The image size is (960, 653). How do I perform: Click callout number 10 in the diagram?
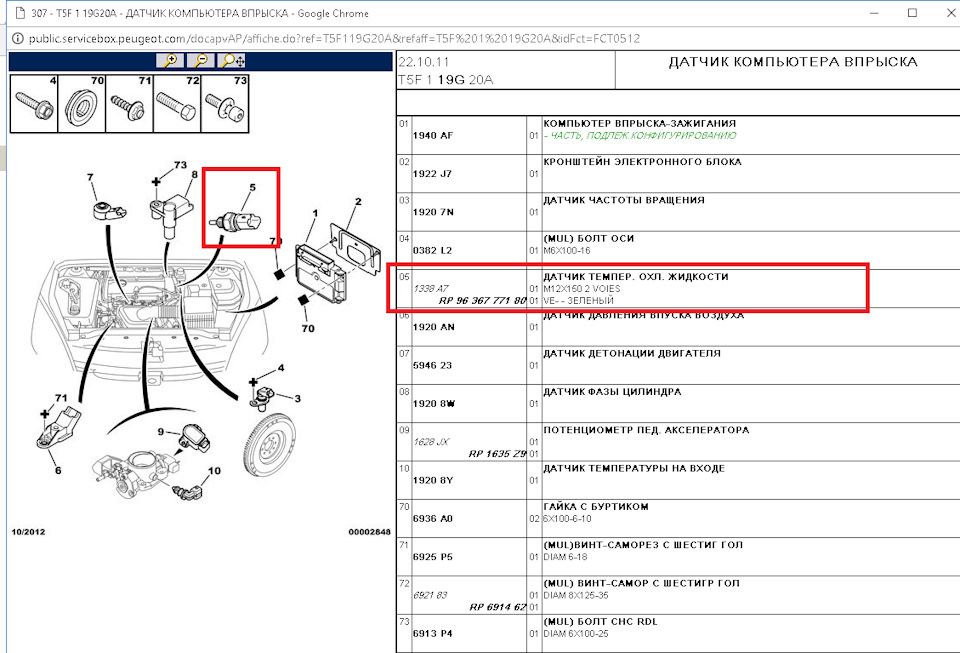(214, 471)
